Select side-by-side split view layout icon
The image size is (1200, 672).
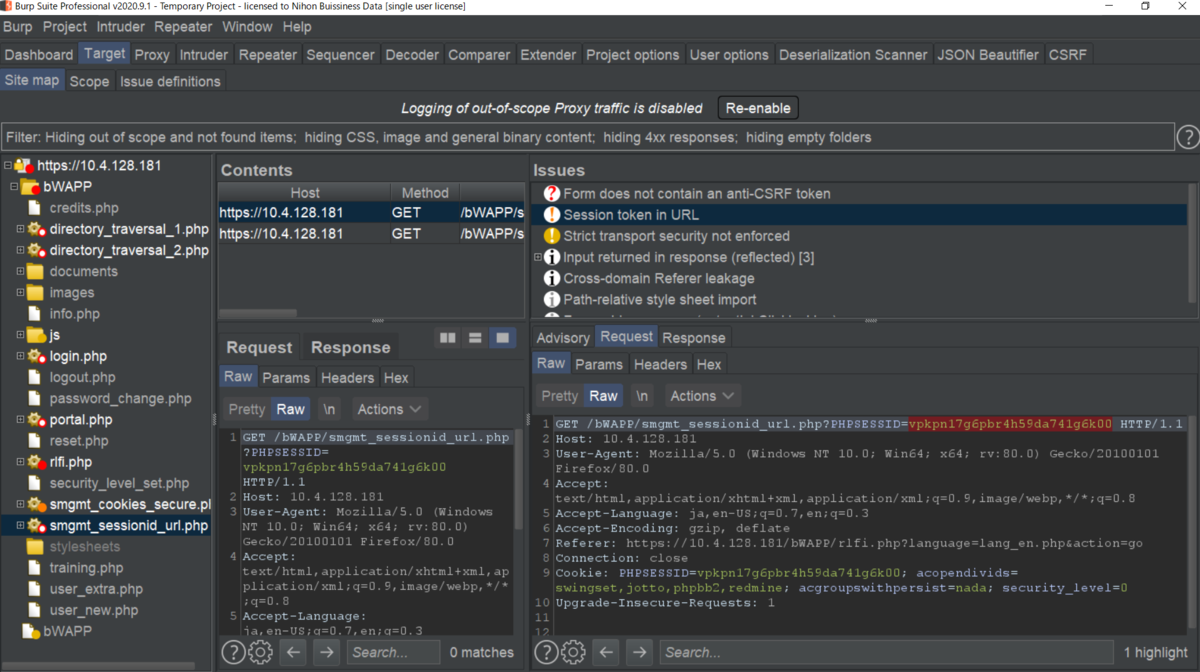tap(448, 338)
